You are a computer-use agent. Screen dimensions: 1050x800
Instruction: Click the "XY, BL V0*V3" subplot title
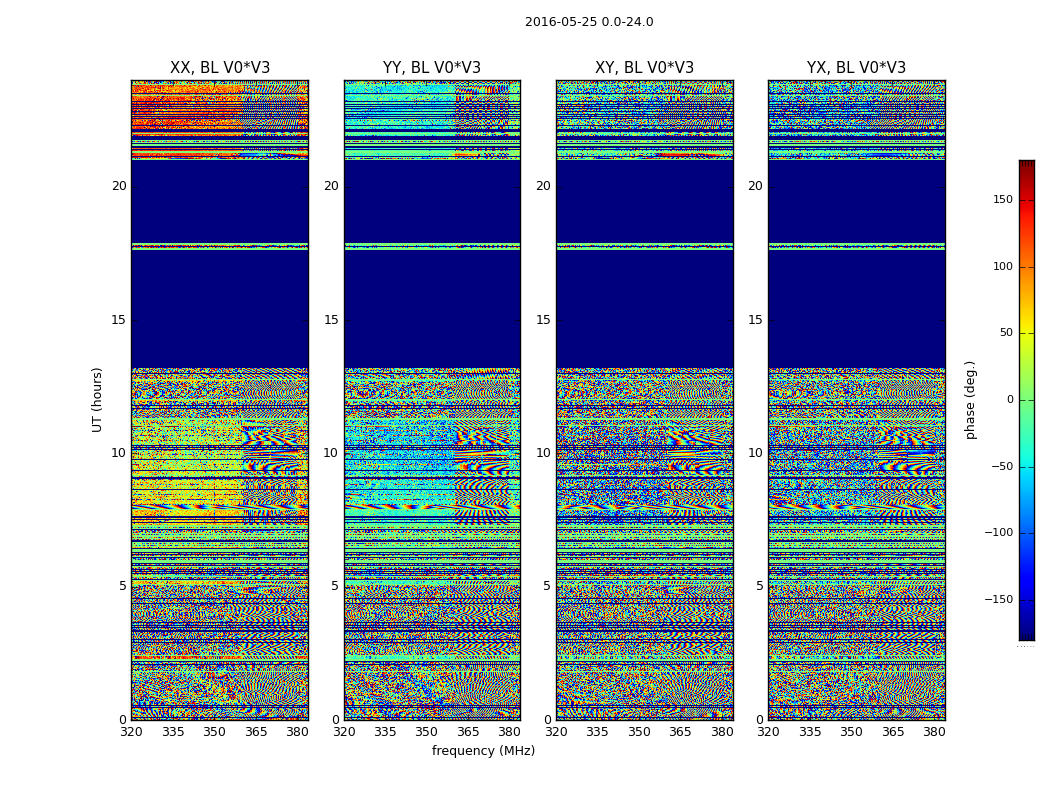coord(644,68)
